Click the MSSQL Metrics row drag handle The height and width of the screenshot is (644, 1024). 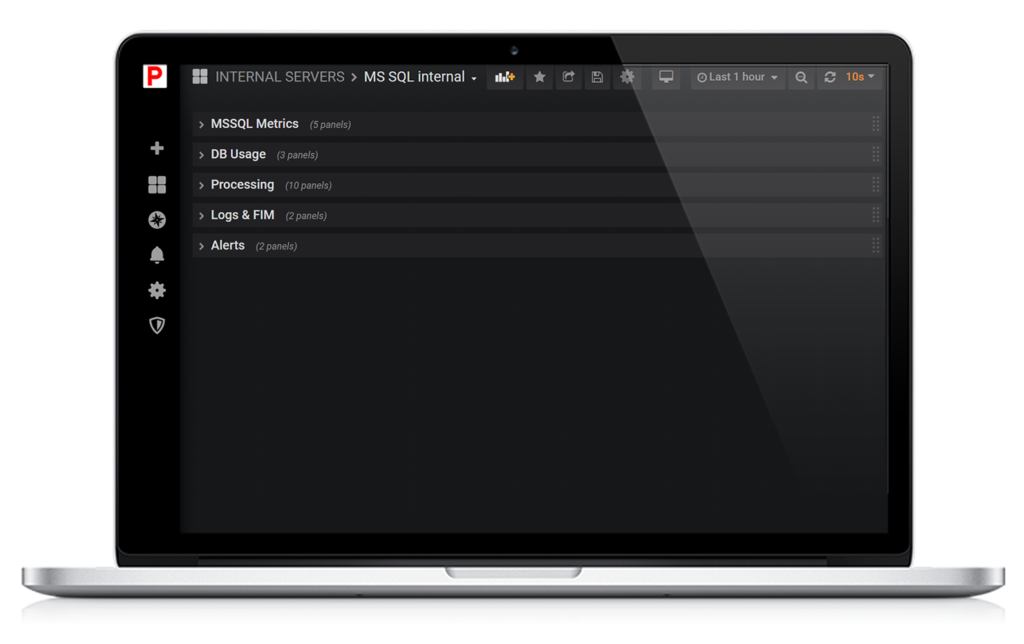875,123
